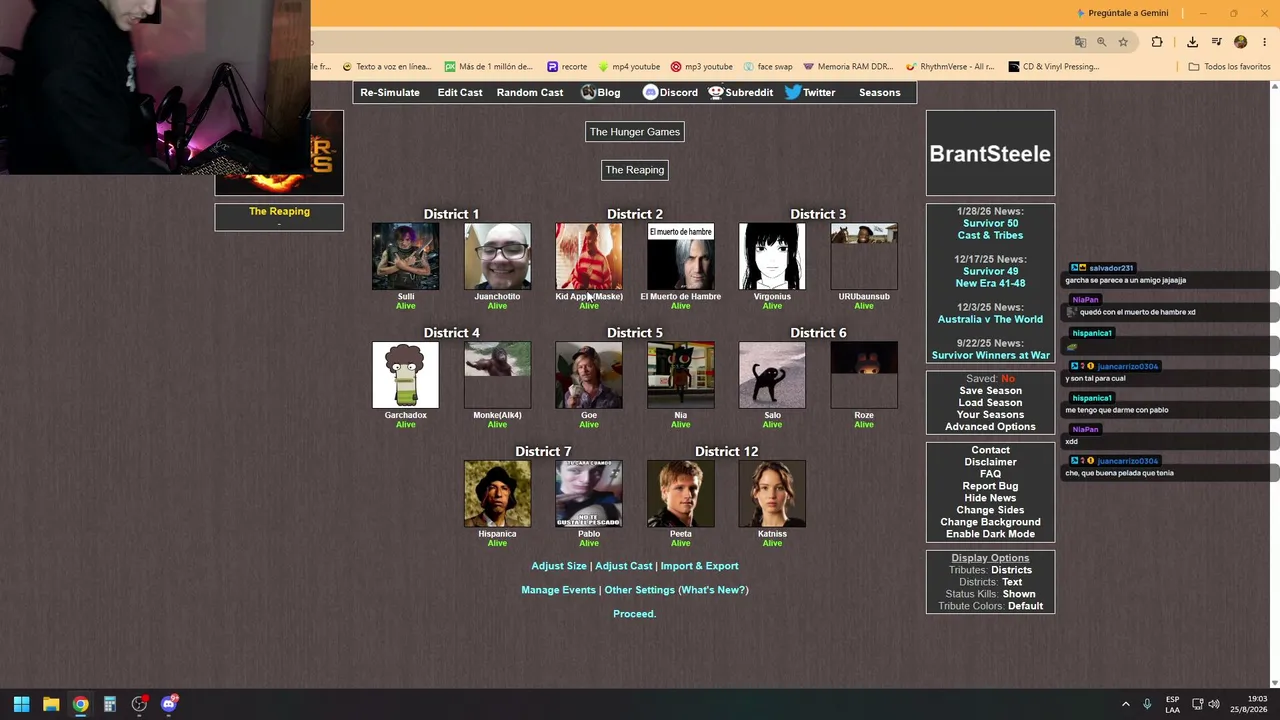The width and height of the screenshot is (1280, 720).
Task: Open the Twitter link with bird icon
Action: click(x=810, y=92)
